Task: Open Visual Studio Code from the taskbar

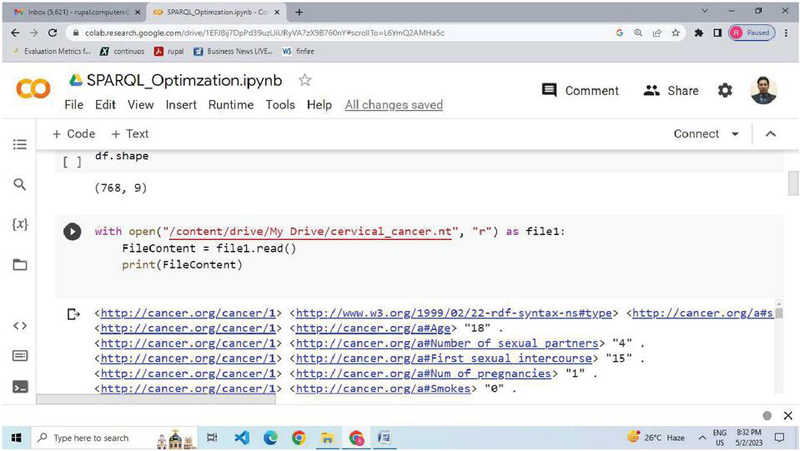Action: point(241,438)
